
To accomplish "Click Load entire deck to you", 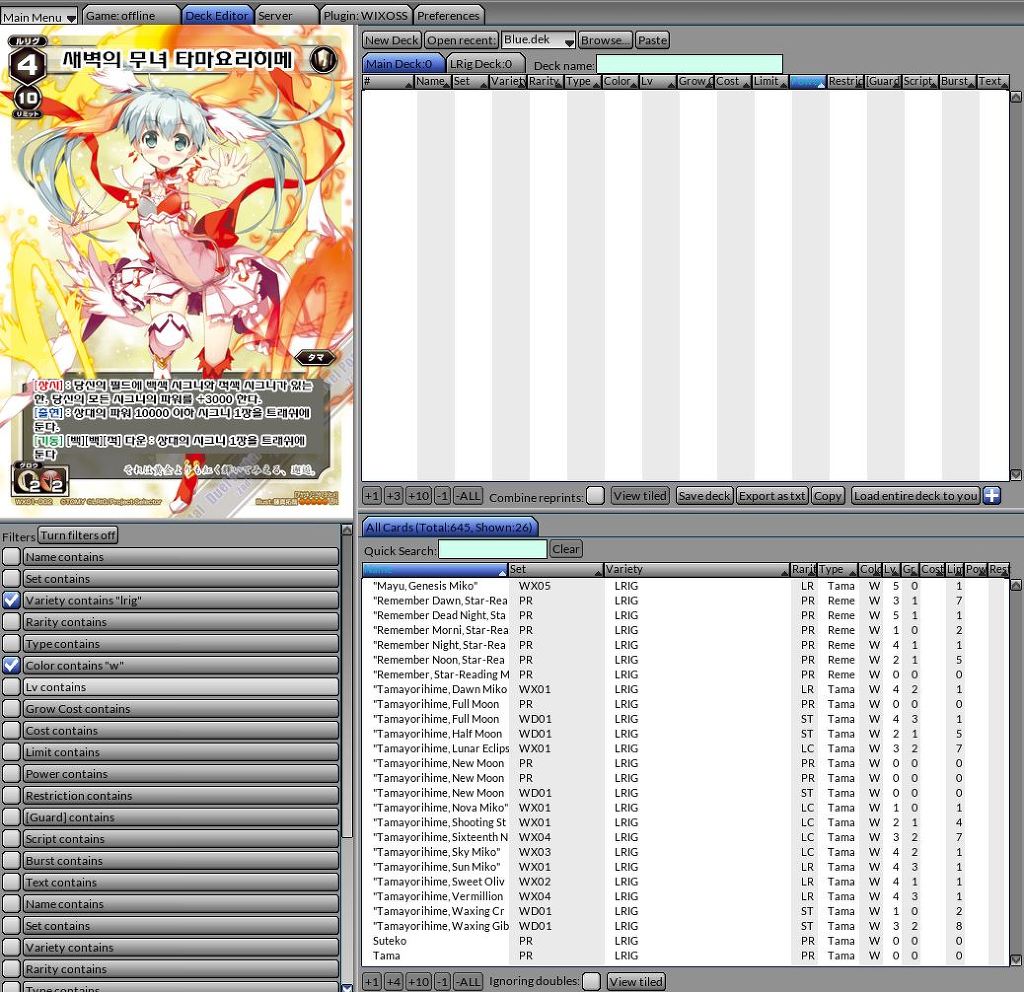I will (915, 496).
